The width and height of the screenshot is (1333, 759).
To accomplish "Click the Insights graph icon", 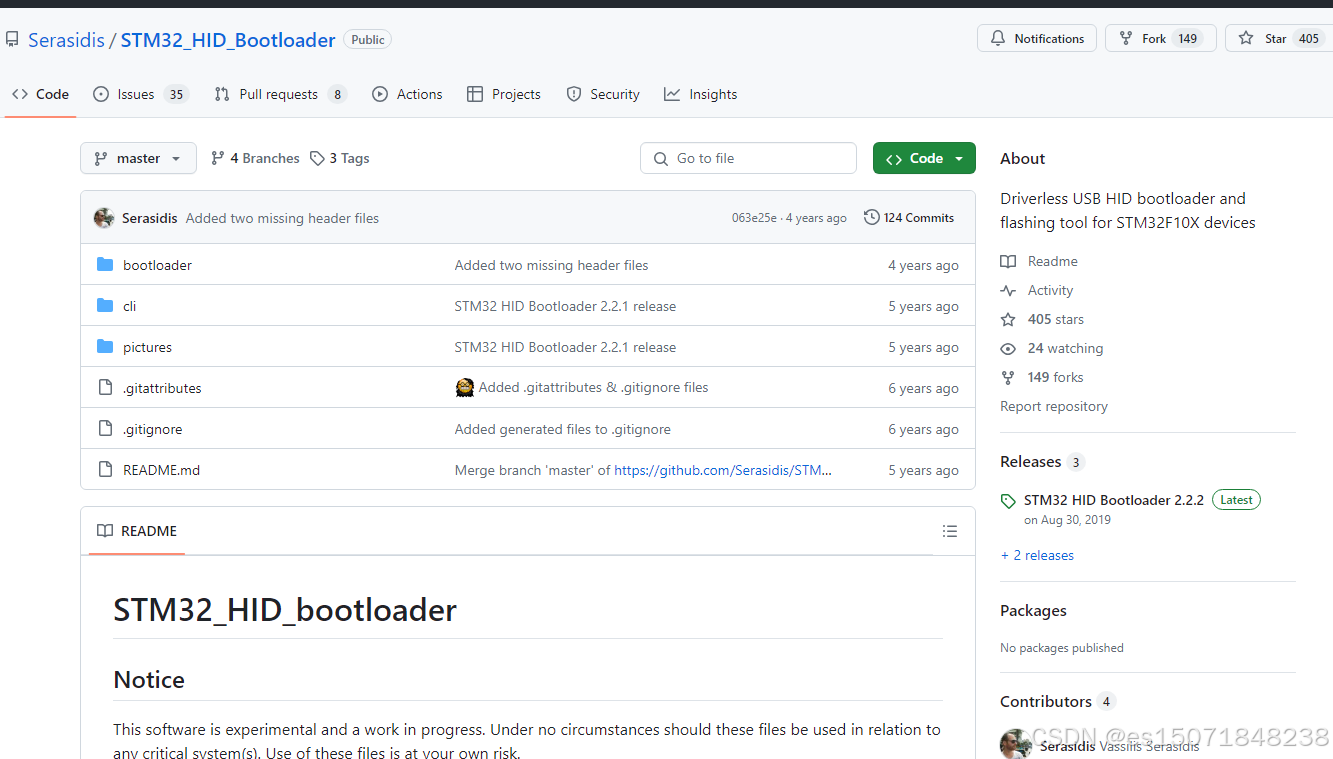I will pyautogui.click(x=672, y=94).
